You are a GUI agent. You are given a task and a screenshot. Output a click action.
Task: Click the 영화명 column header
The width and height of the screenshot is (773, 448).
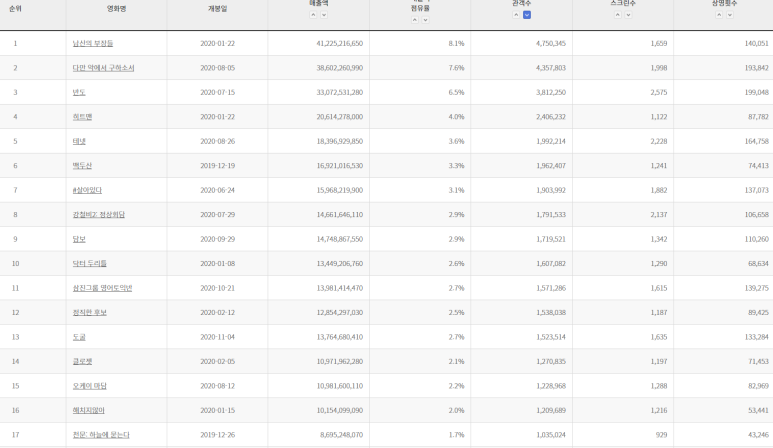[x=116, y=9]
